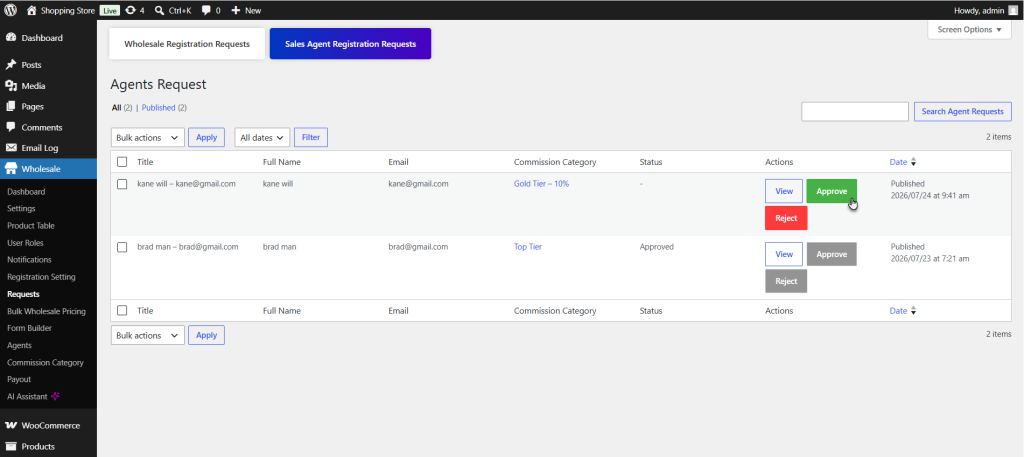Switch to Wholesale Registration Requests tab
Viewport: 1024px width, 457px height.
(187, 44)
